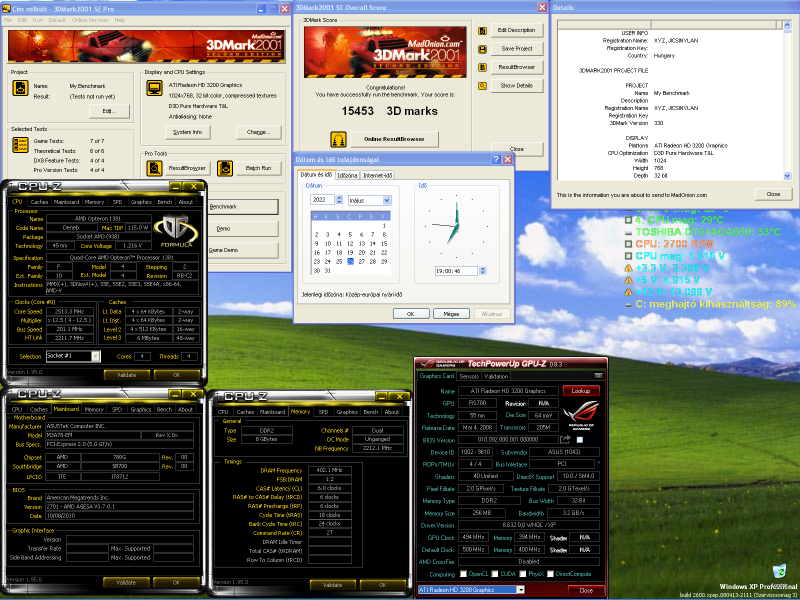800x600 pixels.
Task: Click the time input field showing 19:00:46
Action: pyautogui.click(x=457, y=271)
